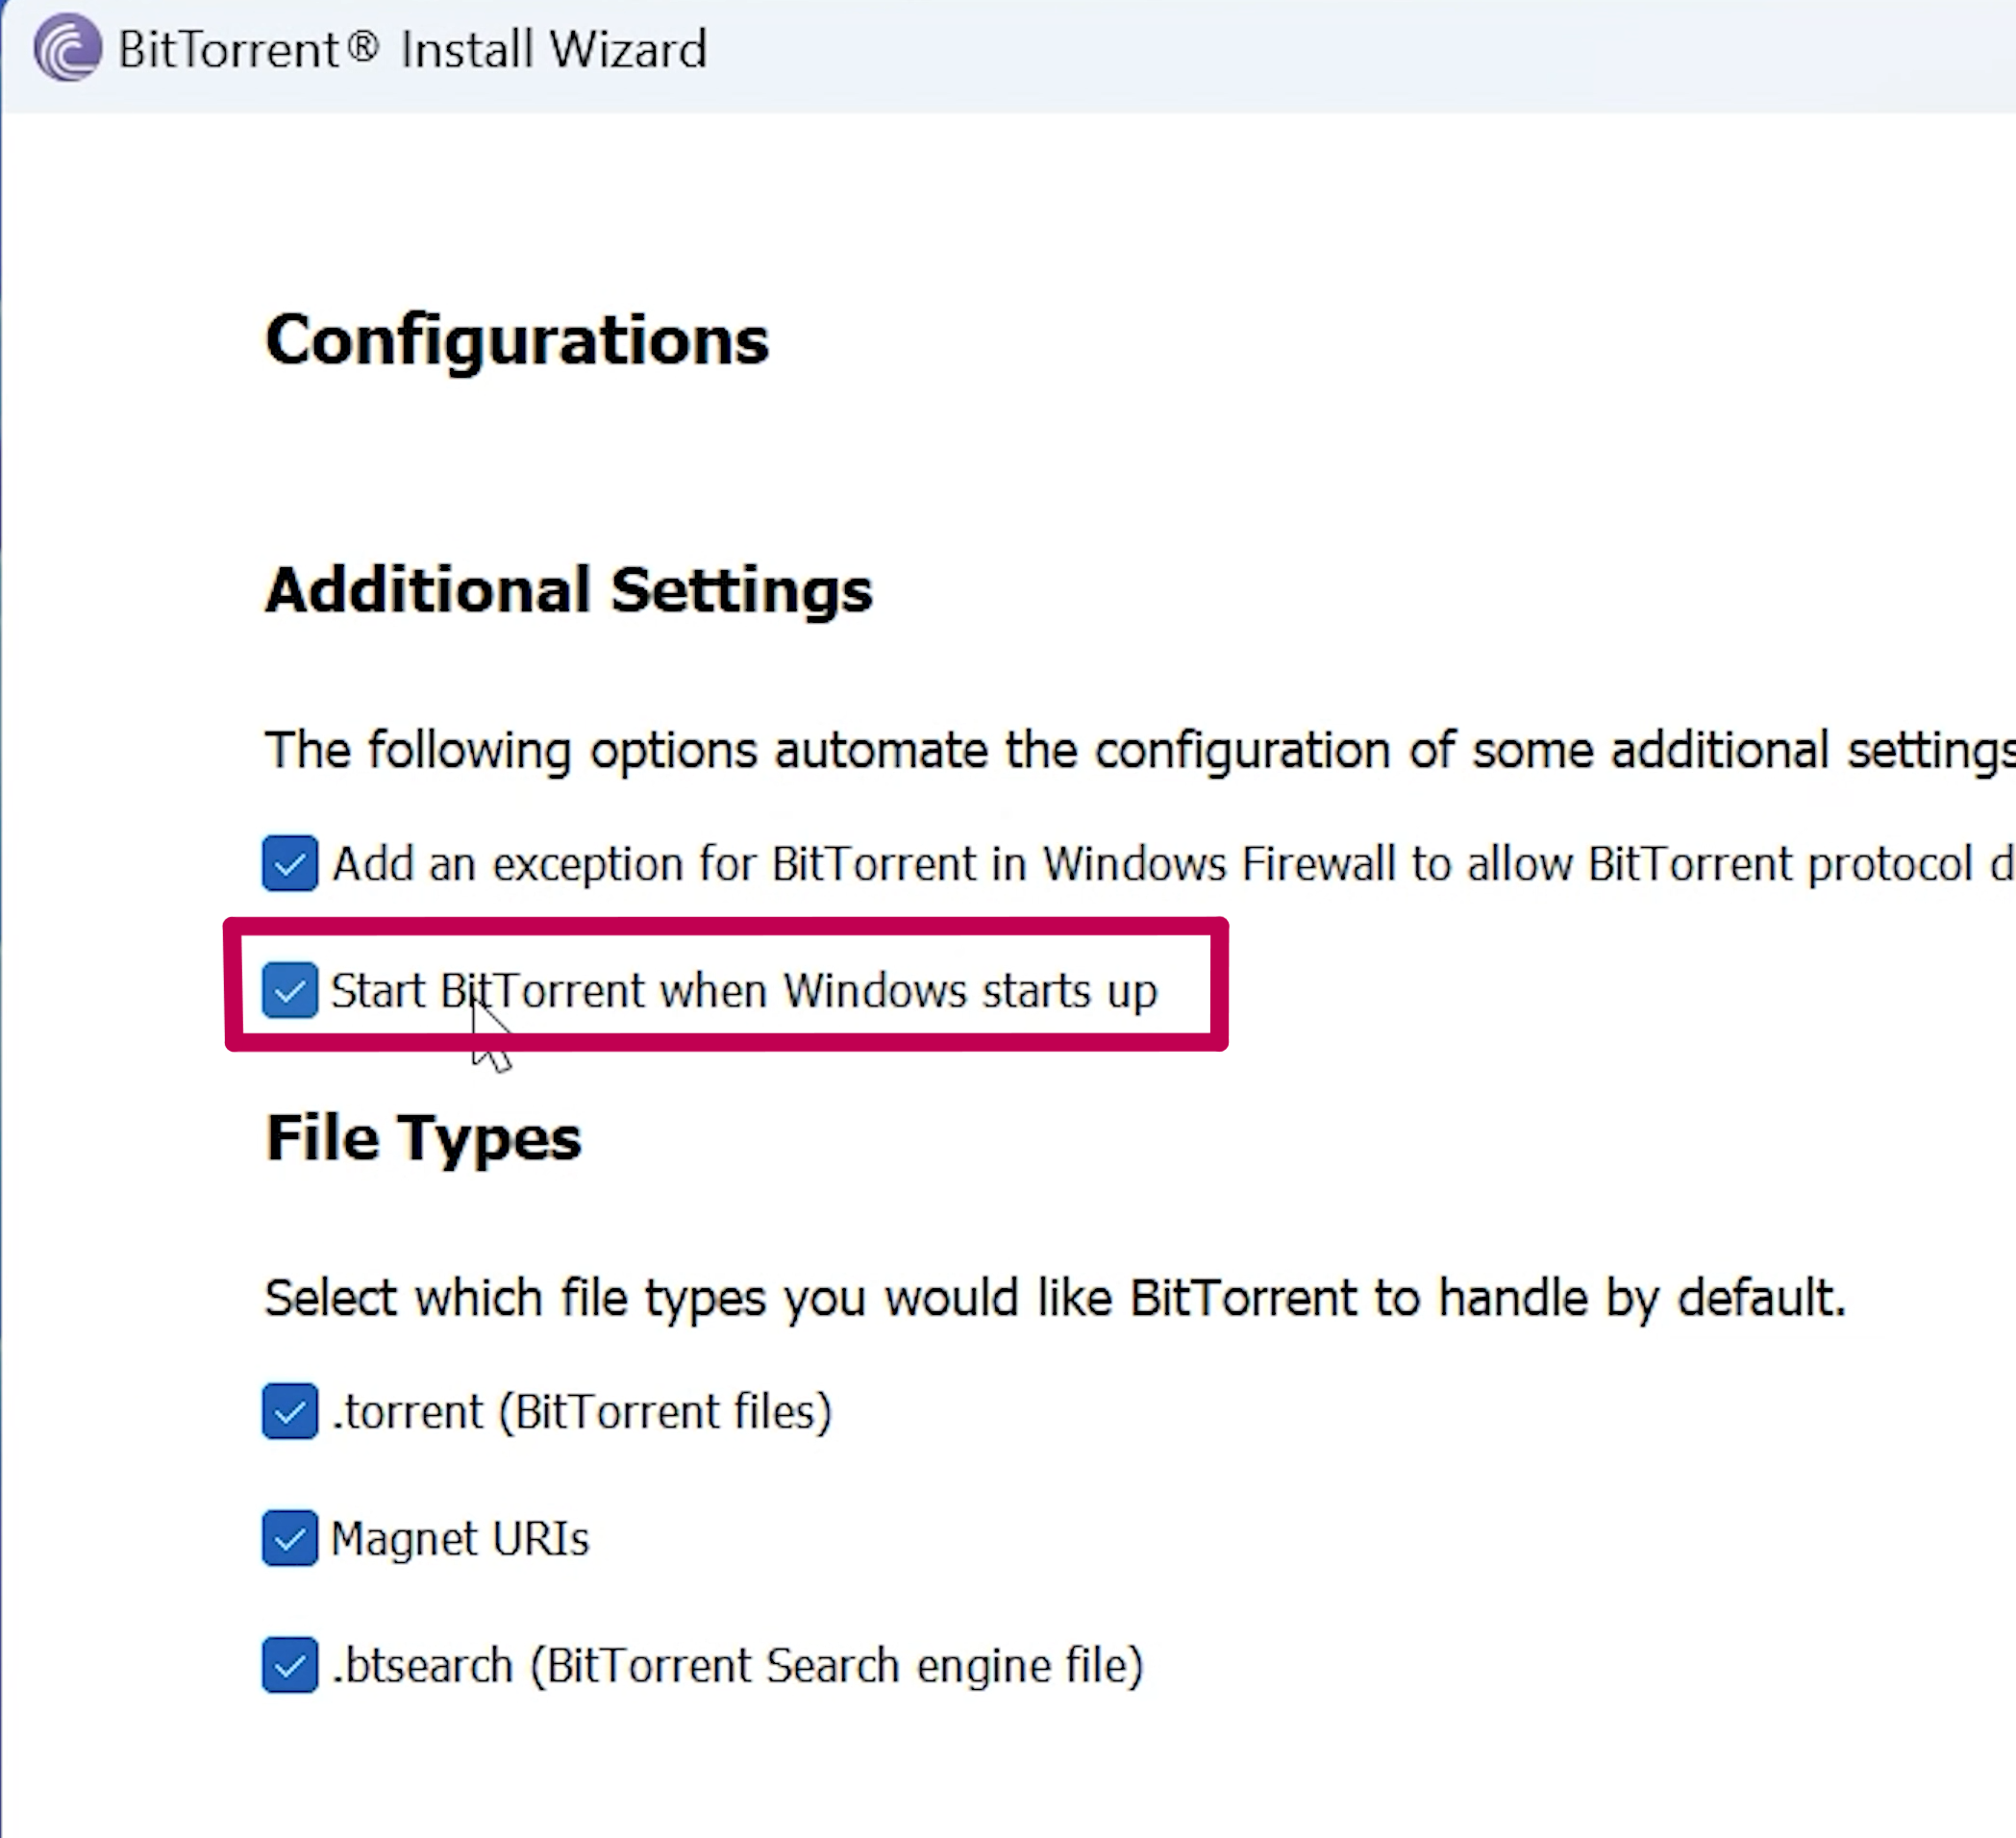Untick the .torrent file type checkbox

click(290, 1411)
